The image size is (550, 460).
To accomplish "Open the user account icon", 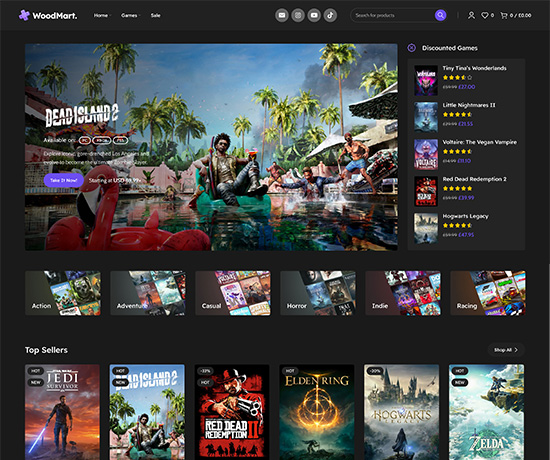I will [x=471, y=15].
